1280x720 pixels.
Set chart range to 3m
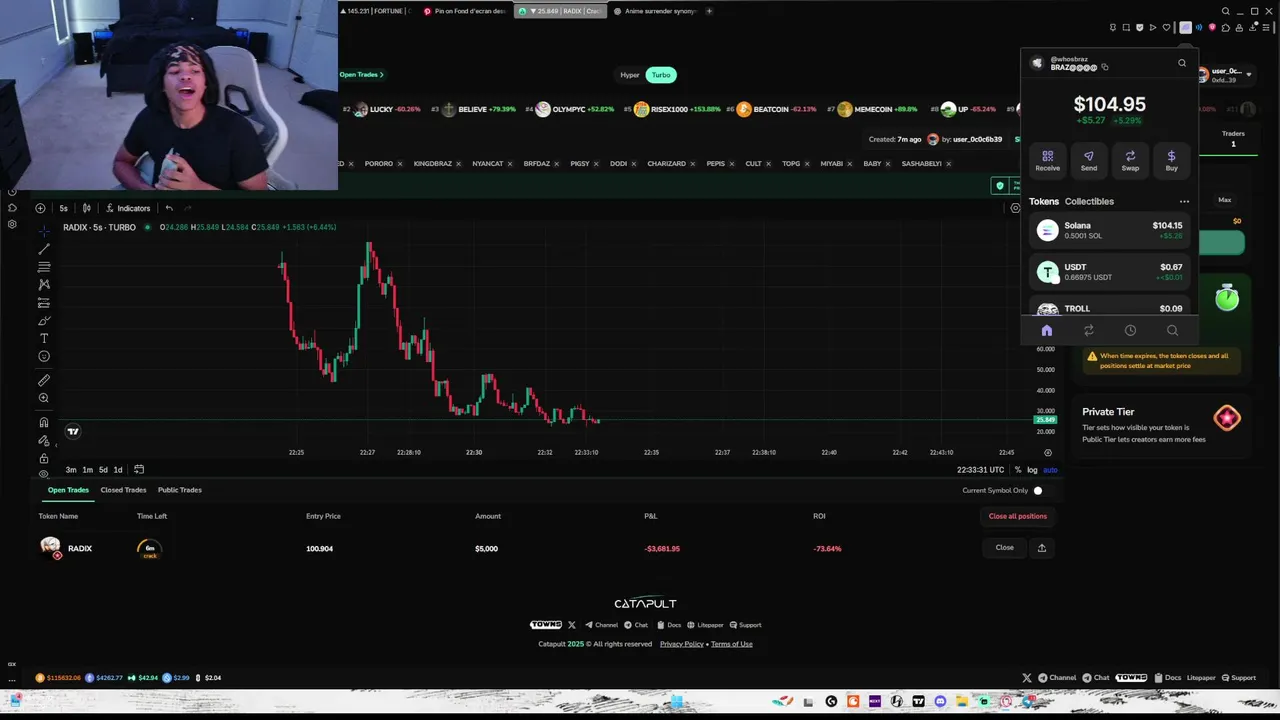[x=71, y=470]
